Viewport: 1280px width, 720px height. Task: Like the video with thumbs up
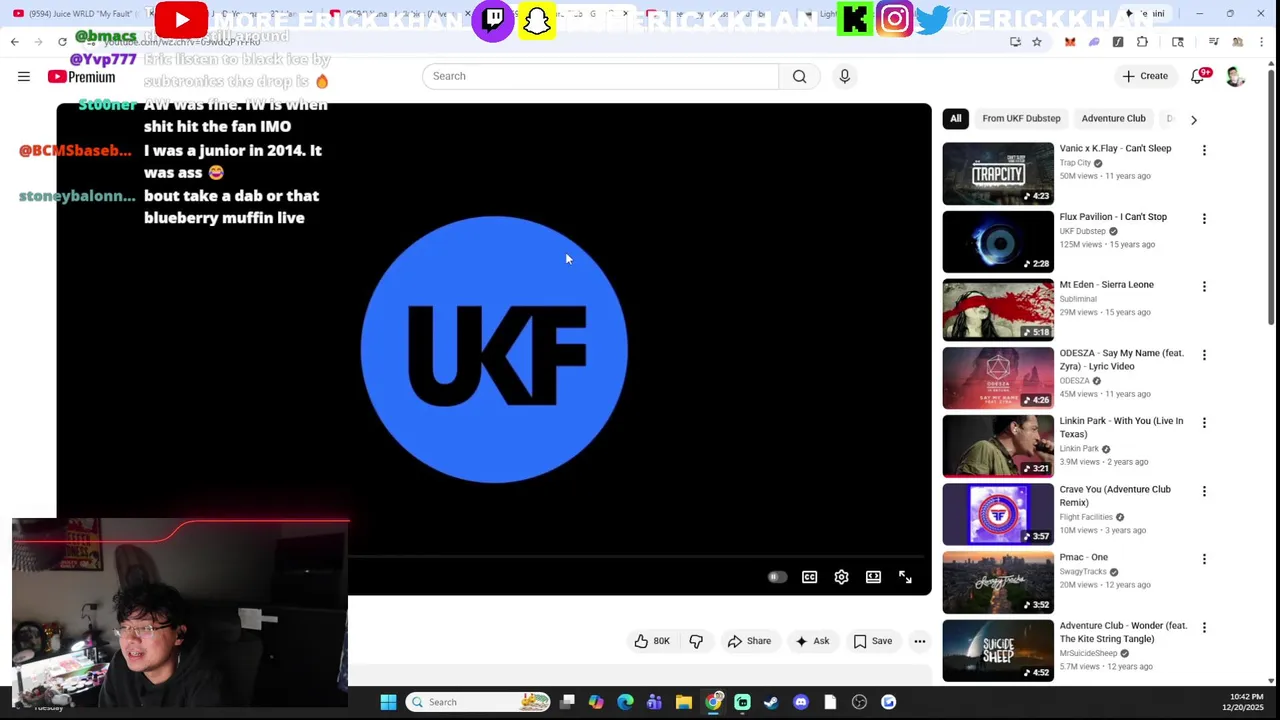[651, 641]
